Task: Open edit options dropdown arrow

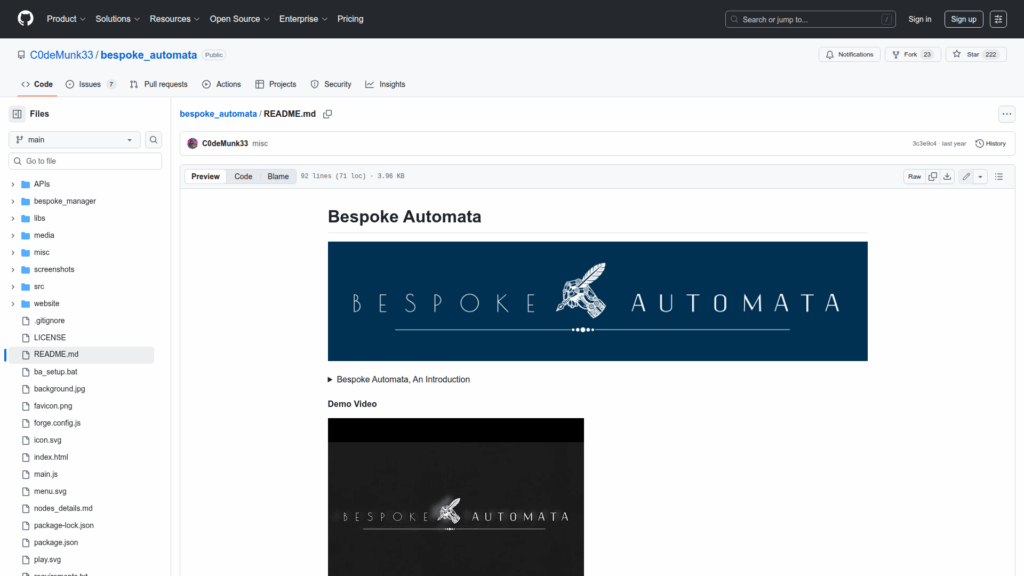Action: pyautogui.click(x=980, y=176)
